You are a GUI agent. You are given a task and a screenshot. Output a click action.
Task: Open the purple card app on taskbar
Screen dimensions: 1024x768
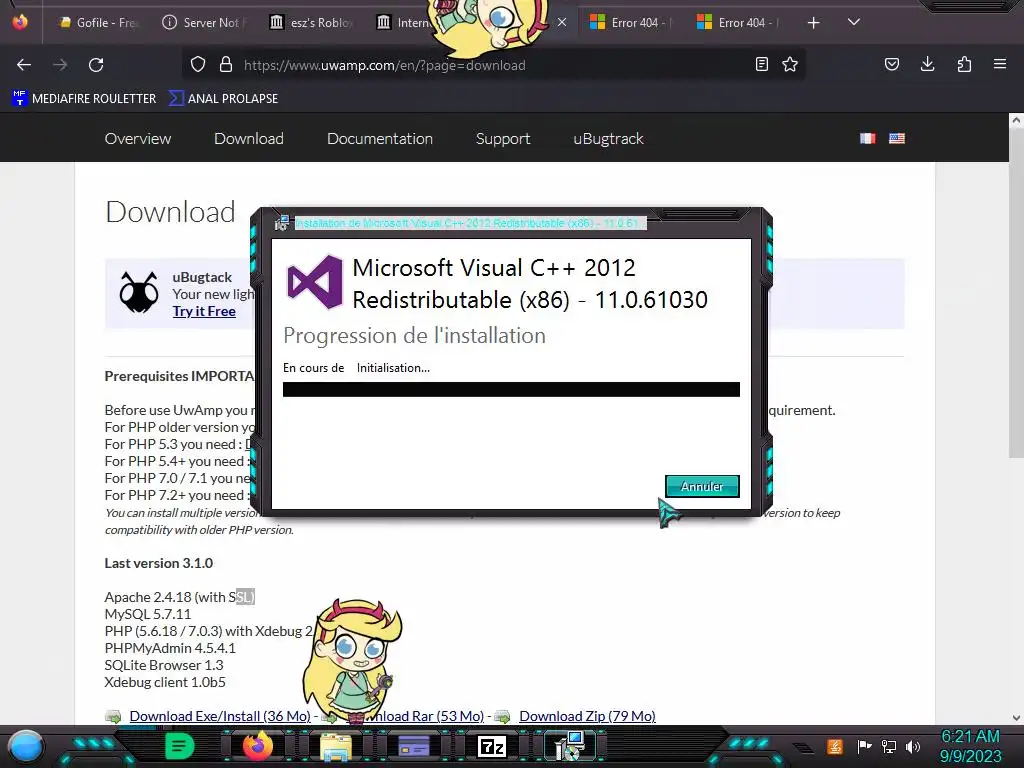413,746
